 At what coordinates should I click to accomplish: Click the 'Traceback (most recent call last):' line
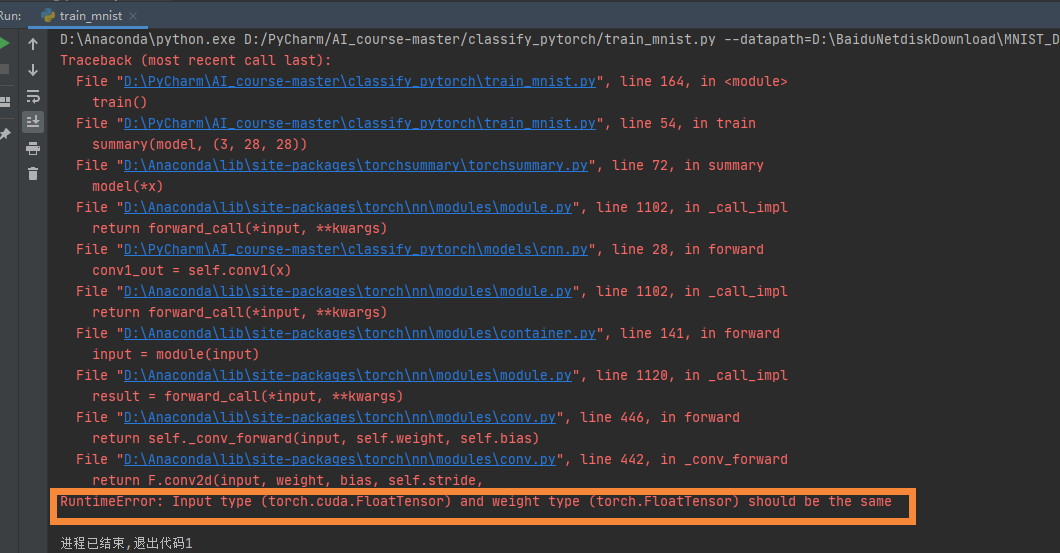click(x=195, y=60)
